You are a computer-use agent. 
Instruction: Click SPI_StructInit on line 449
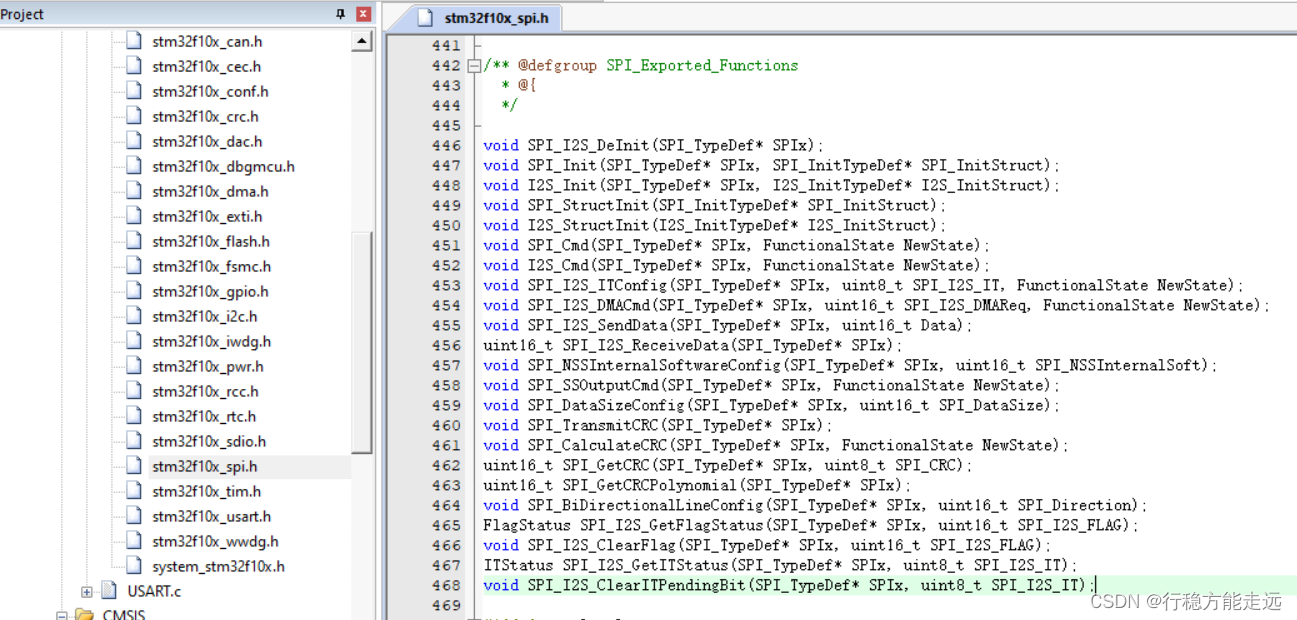coord(588,206)
